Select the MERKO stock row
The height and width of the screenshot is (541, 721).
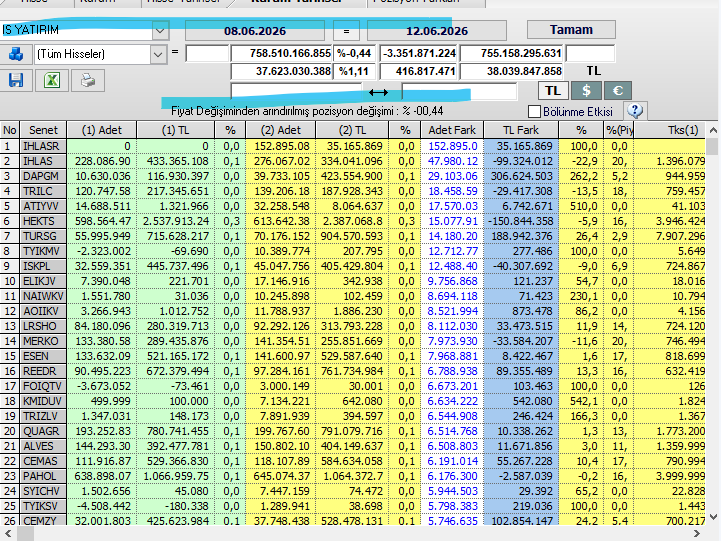pos(353,341)
